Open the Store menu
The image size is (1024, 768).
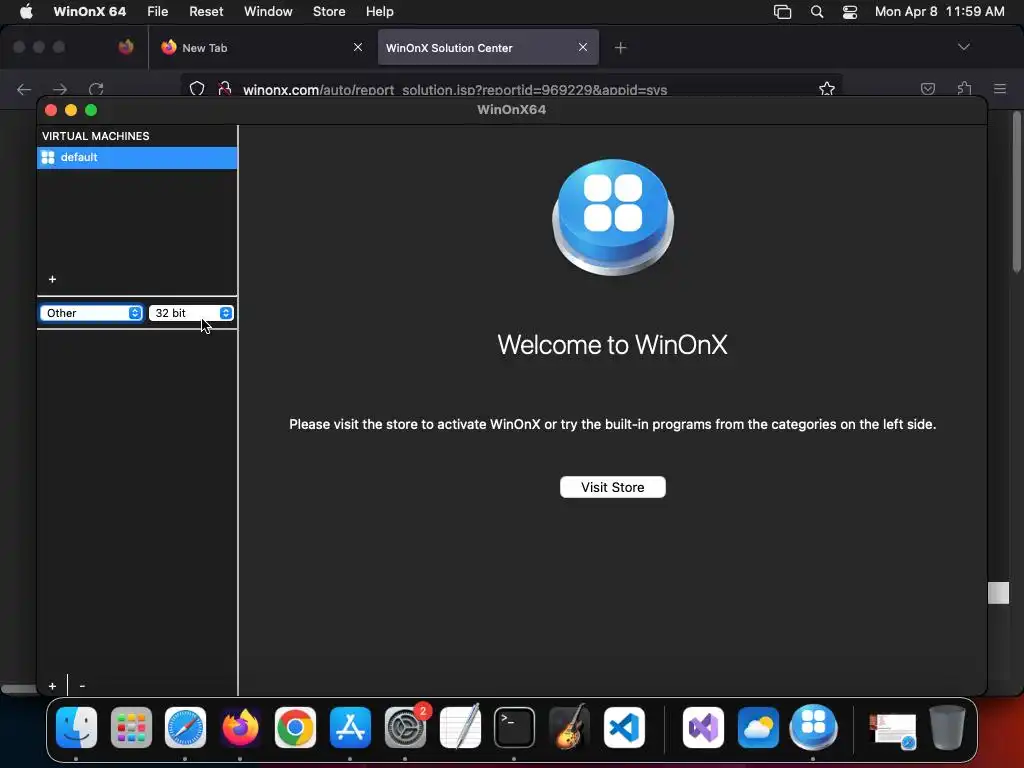point(328,12)
